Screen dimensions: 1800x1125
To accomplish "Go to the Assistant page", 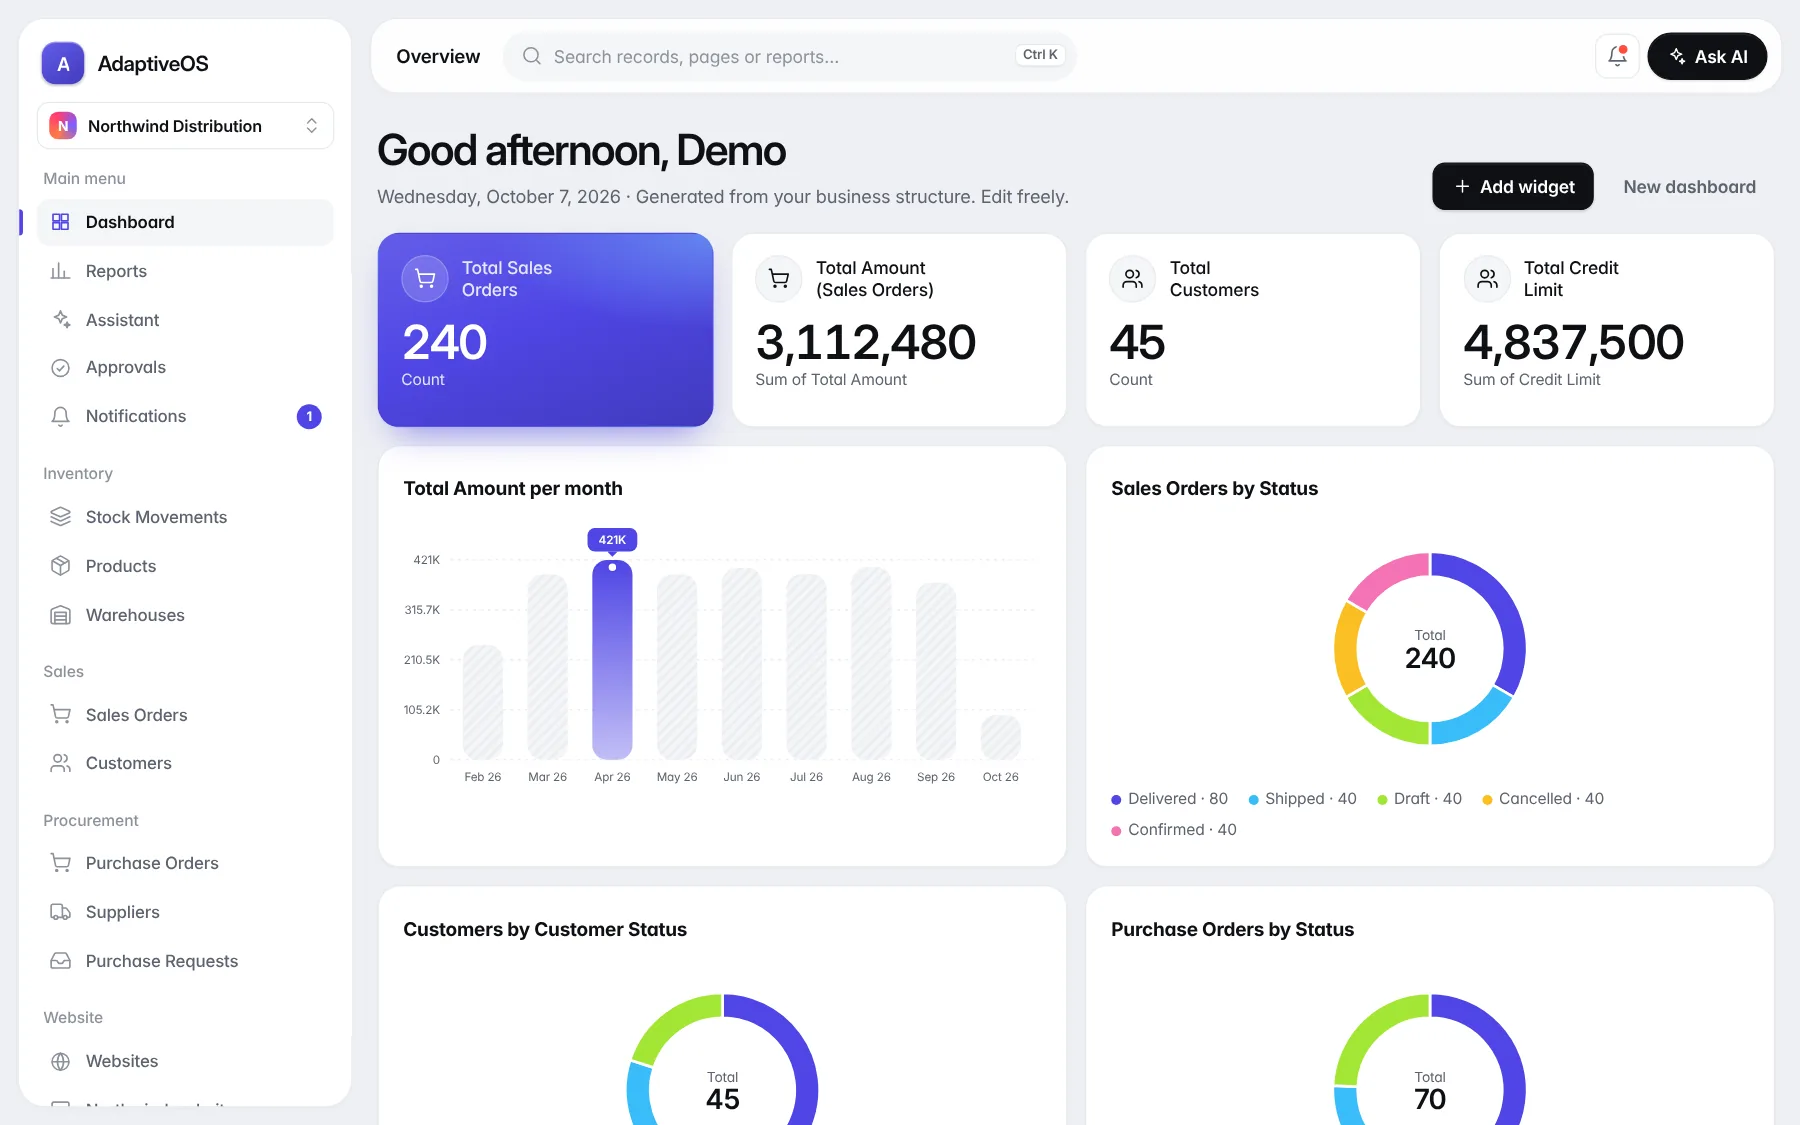I will pyautogui.click(x=185, y=320).
